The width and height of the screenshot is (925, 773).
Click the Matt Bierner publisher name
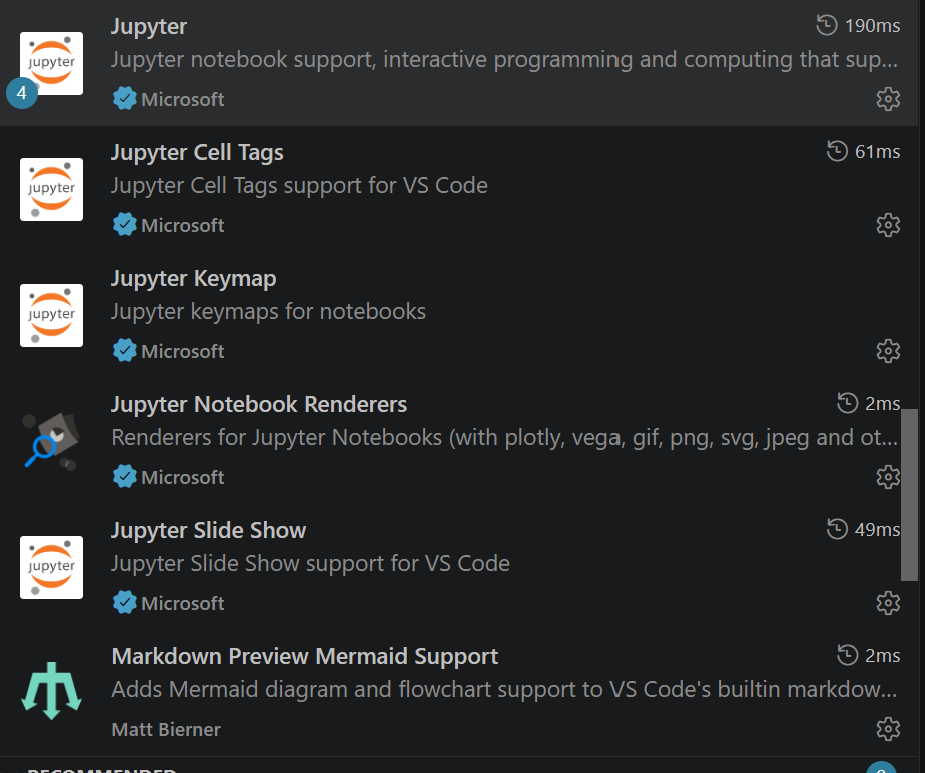click(x=166, y=729)
